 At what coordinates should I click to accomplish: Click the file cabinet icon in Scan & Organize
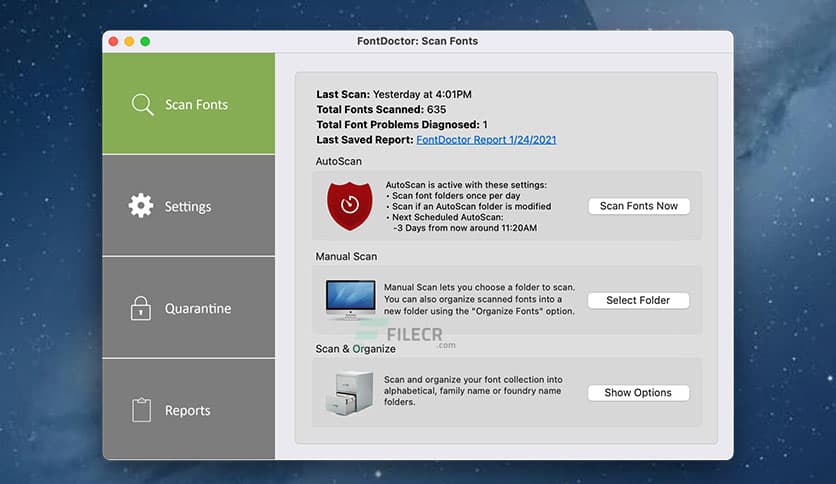[x=350, y=393]
